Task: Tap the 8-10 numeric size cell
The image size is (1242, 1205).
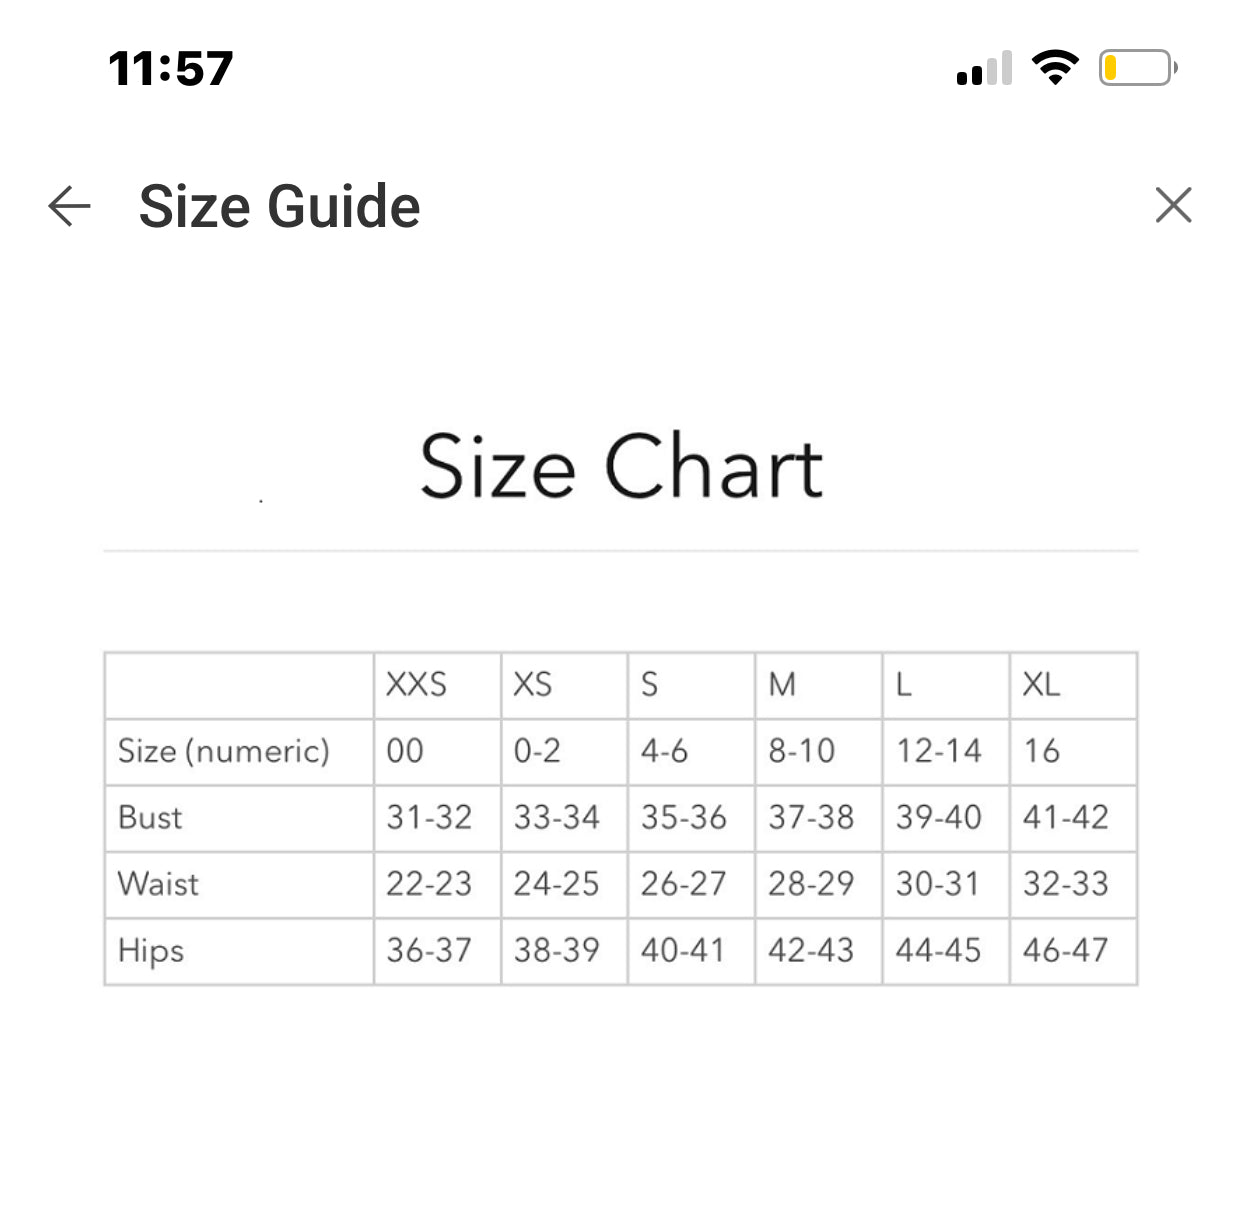Action: 818,751
